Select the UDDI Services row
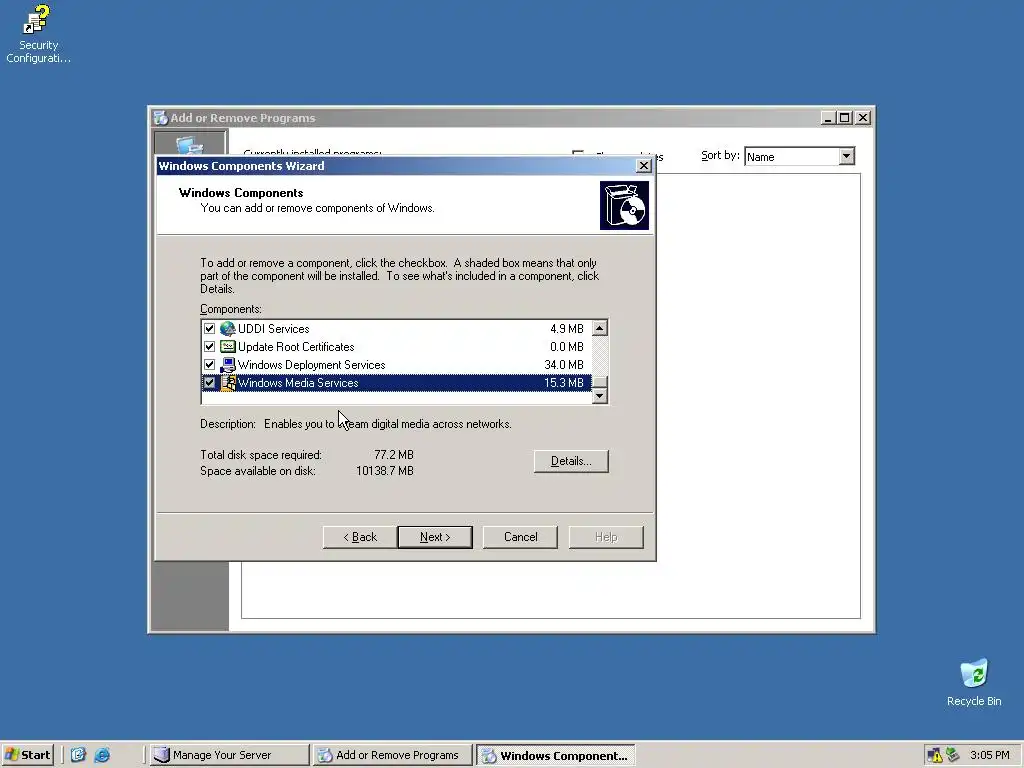This screenshot has width=1024, height=768. [x=396, y=328]
